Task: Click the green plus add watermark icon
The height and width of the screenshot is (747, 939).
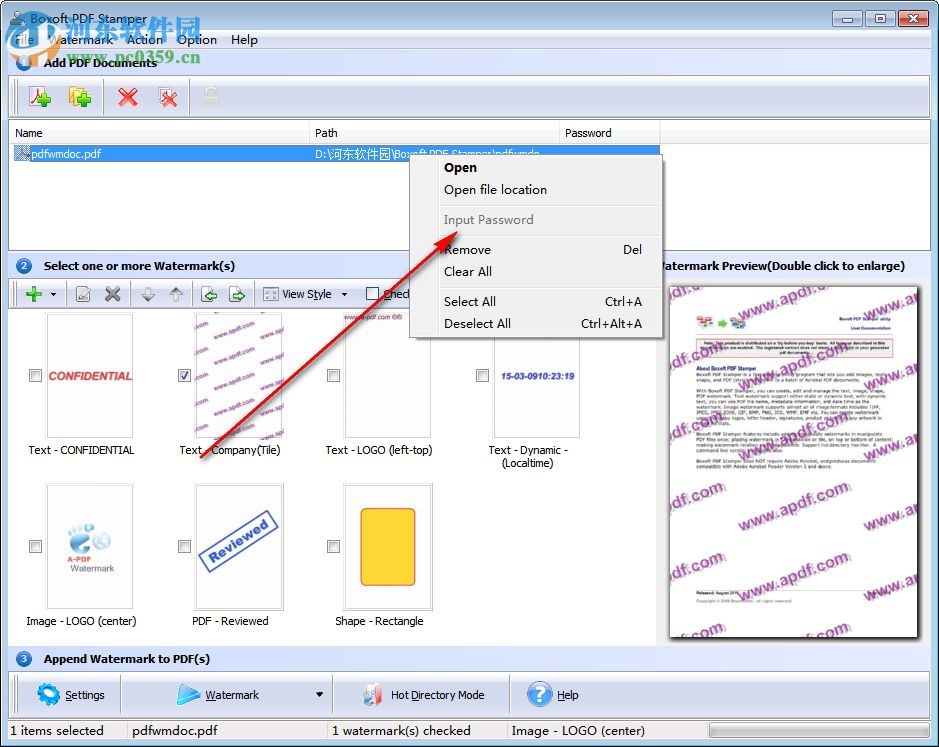Action: [x=34, y=294]
